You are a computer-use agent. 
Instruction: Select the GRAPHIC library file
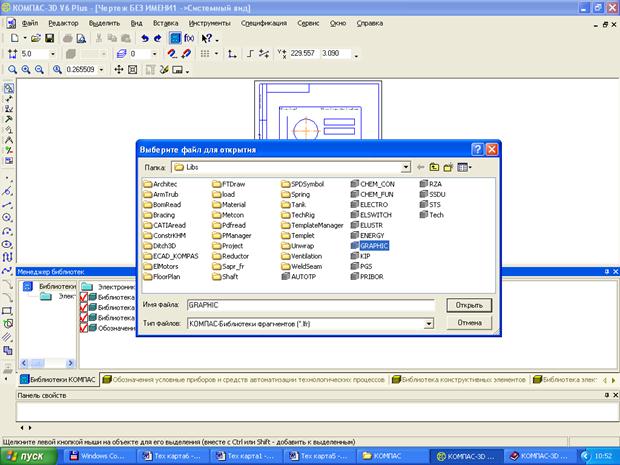point(369,246)
